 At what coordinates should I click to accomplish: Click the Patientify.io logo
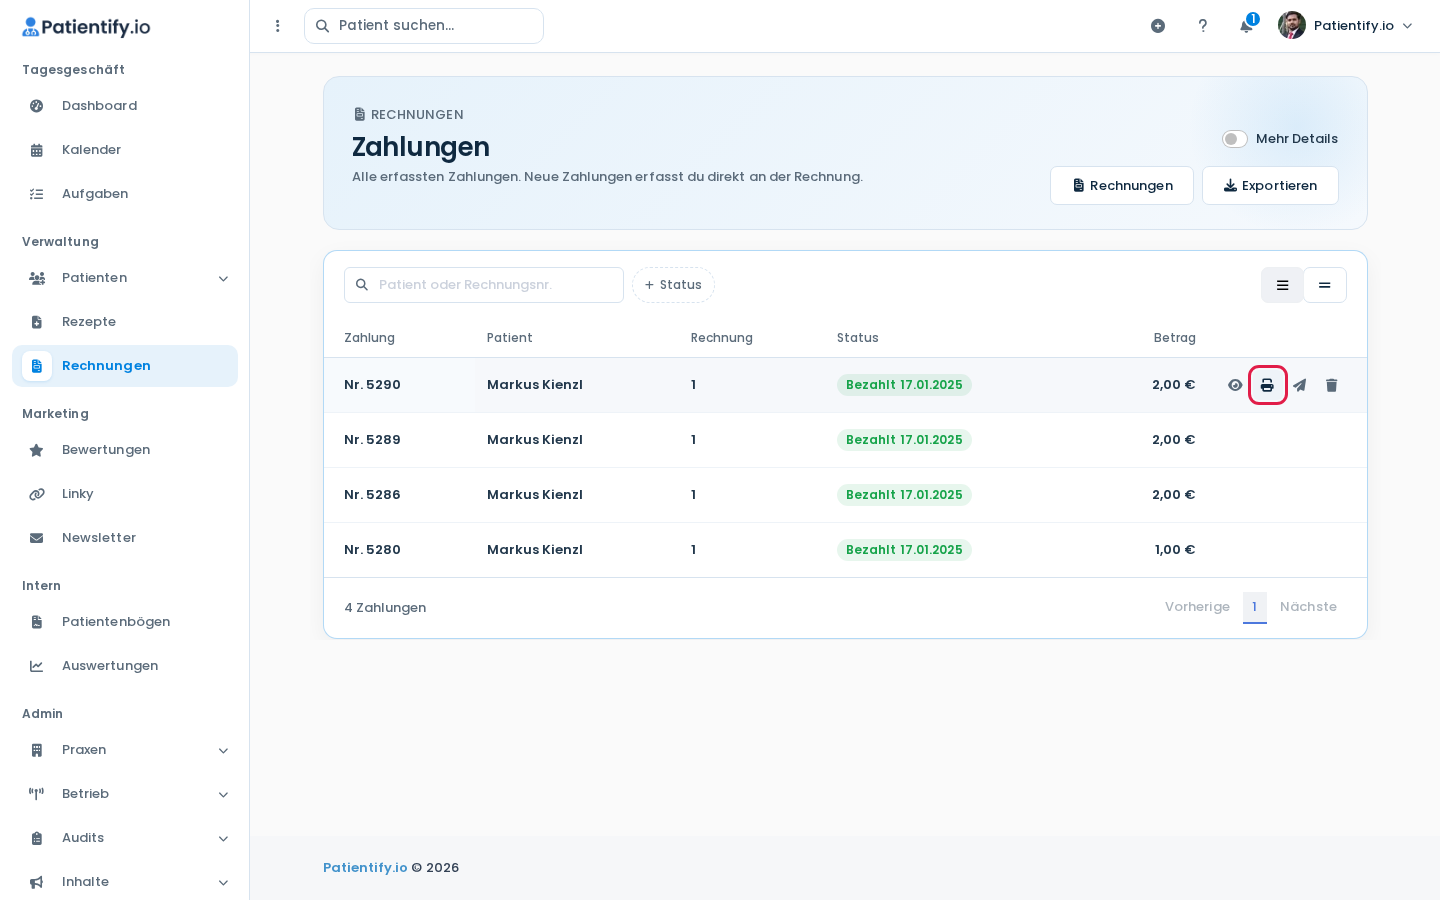pos(86,27)
